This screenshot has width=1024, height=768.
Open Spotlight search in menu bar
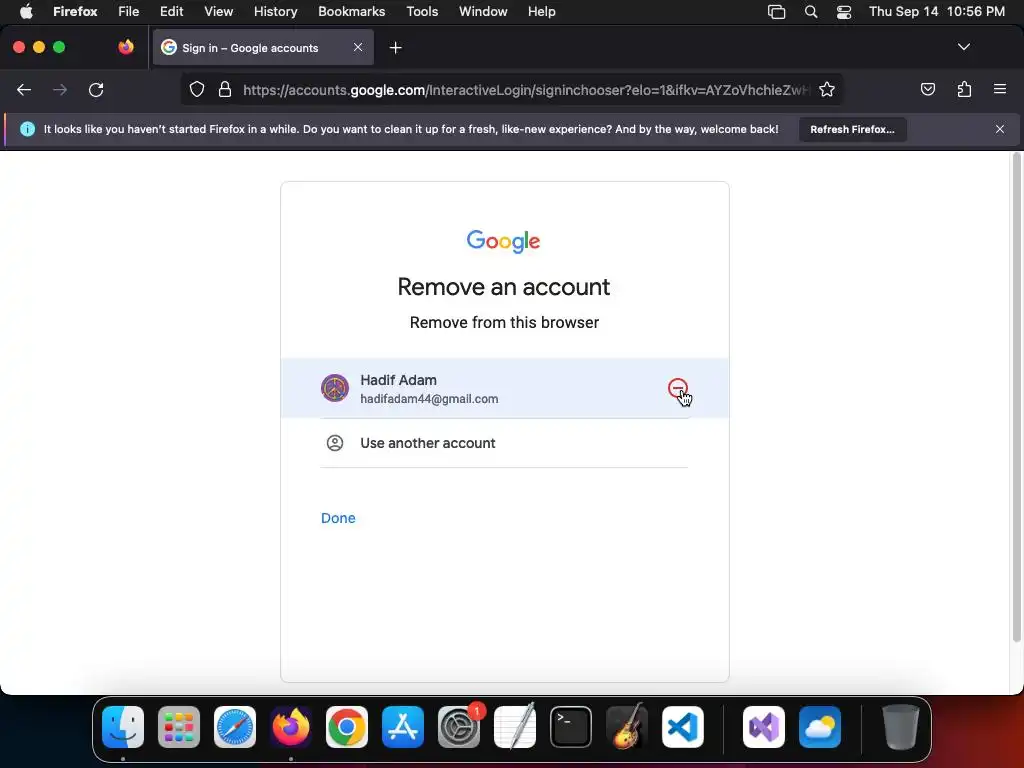click(x=810, y=11)
